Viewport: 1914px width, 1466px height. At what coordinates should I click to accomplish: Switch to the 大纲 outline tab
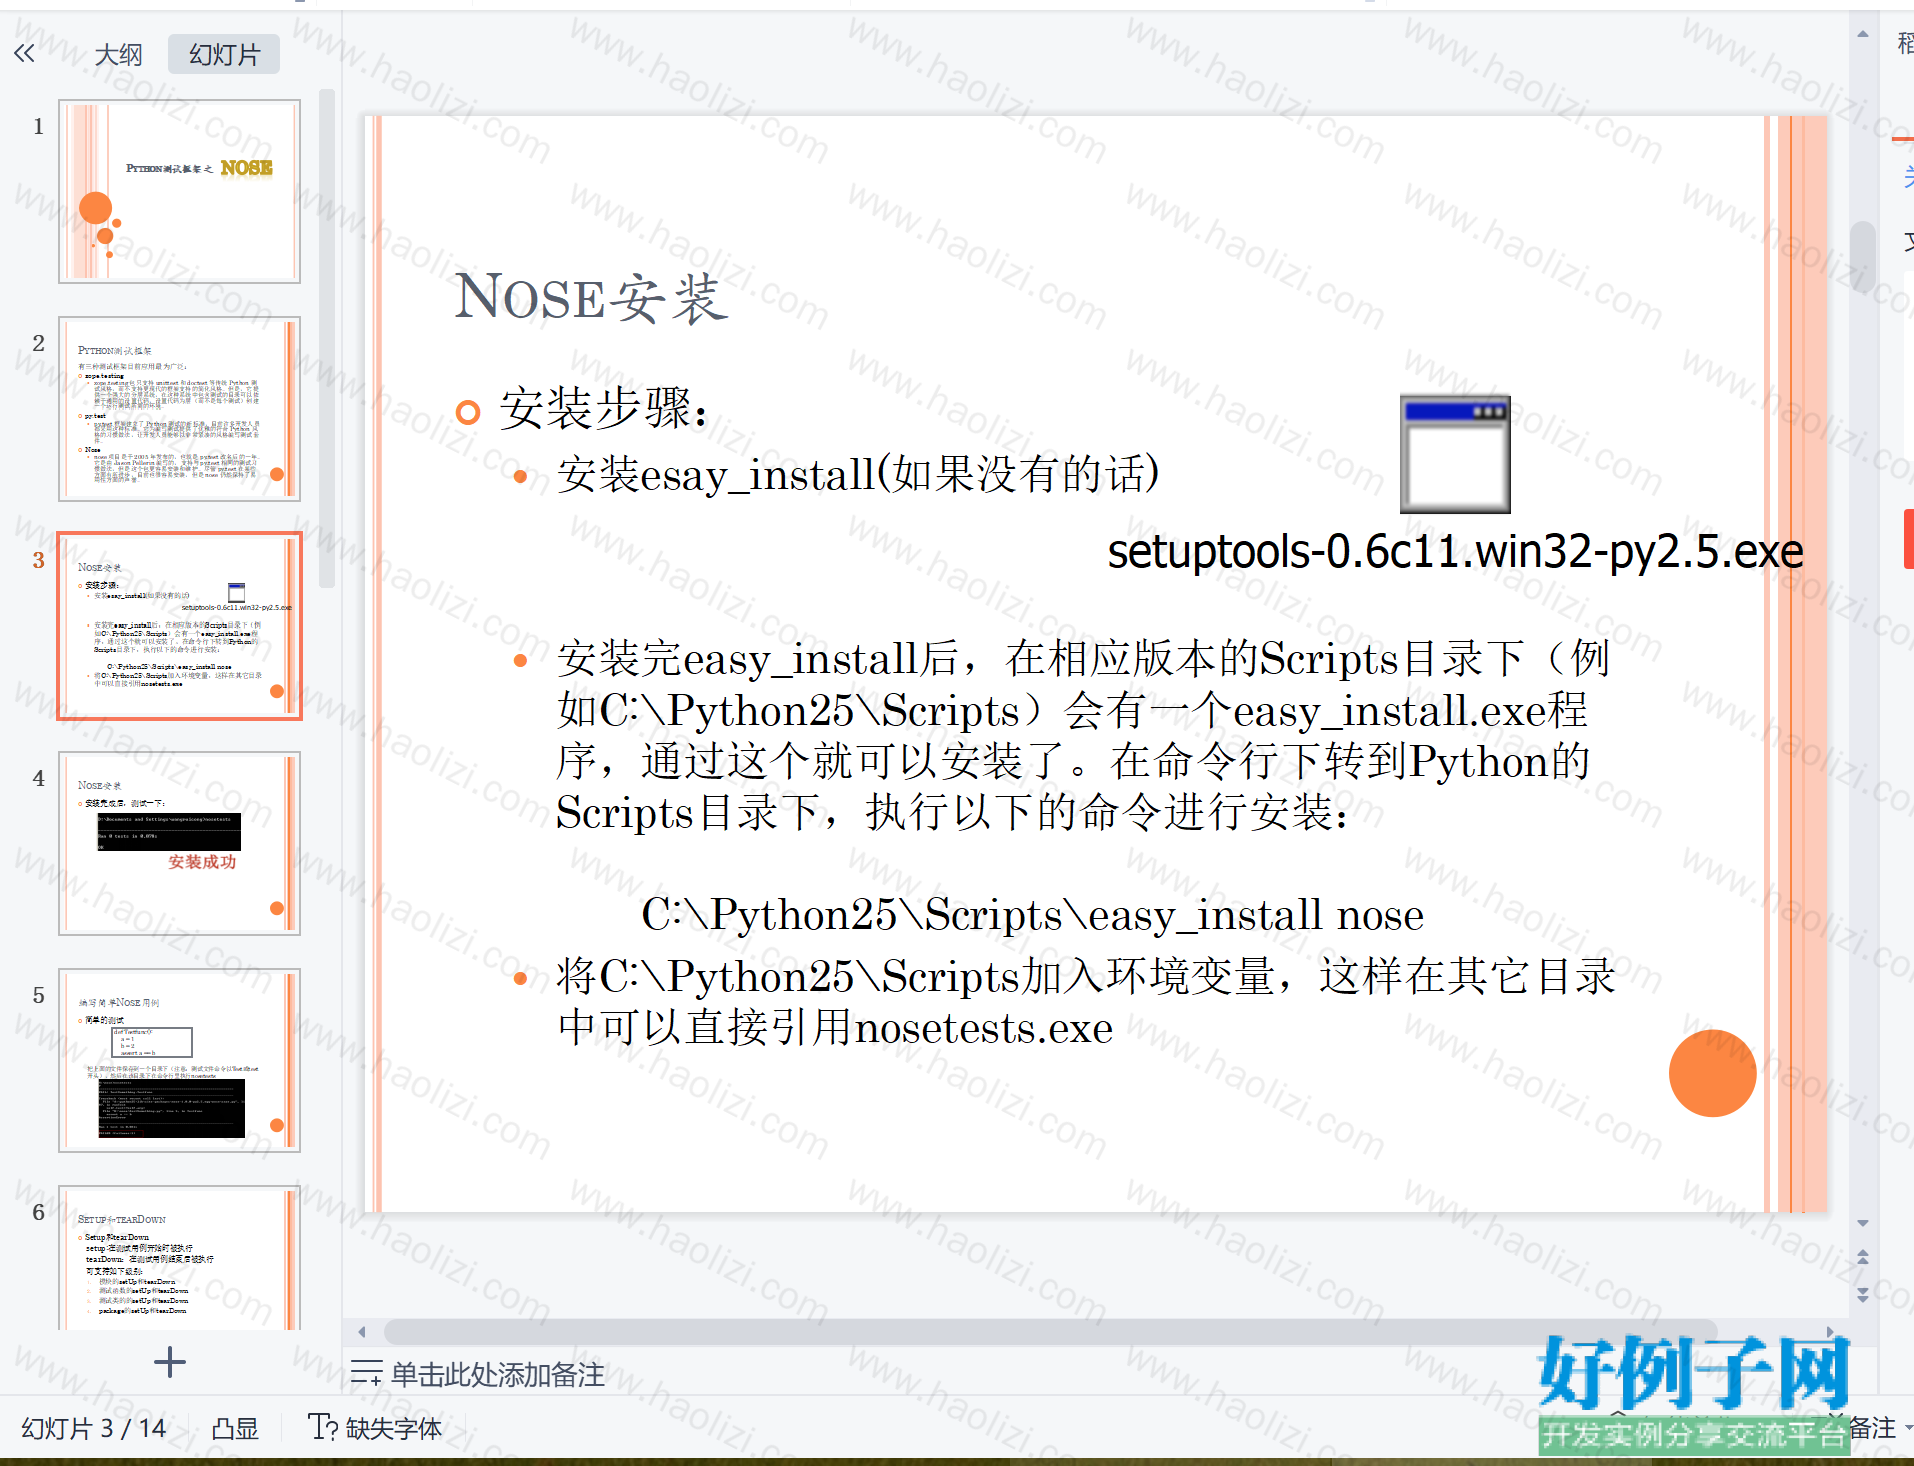pyautogui.click(x=118, y=55)
